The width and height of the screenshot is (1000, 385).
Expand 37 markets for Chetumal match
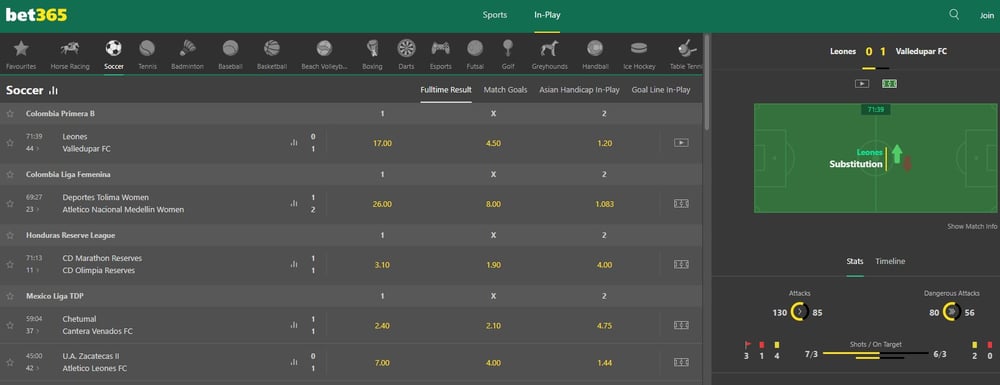click(32, 331)
